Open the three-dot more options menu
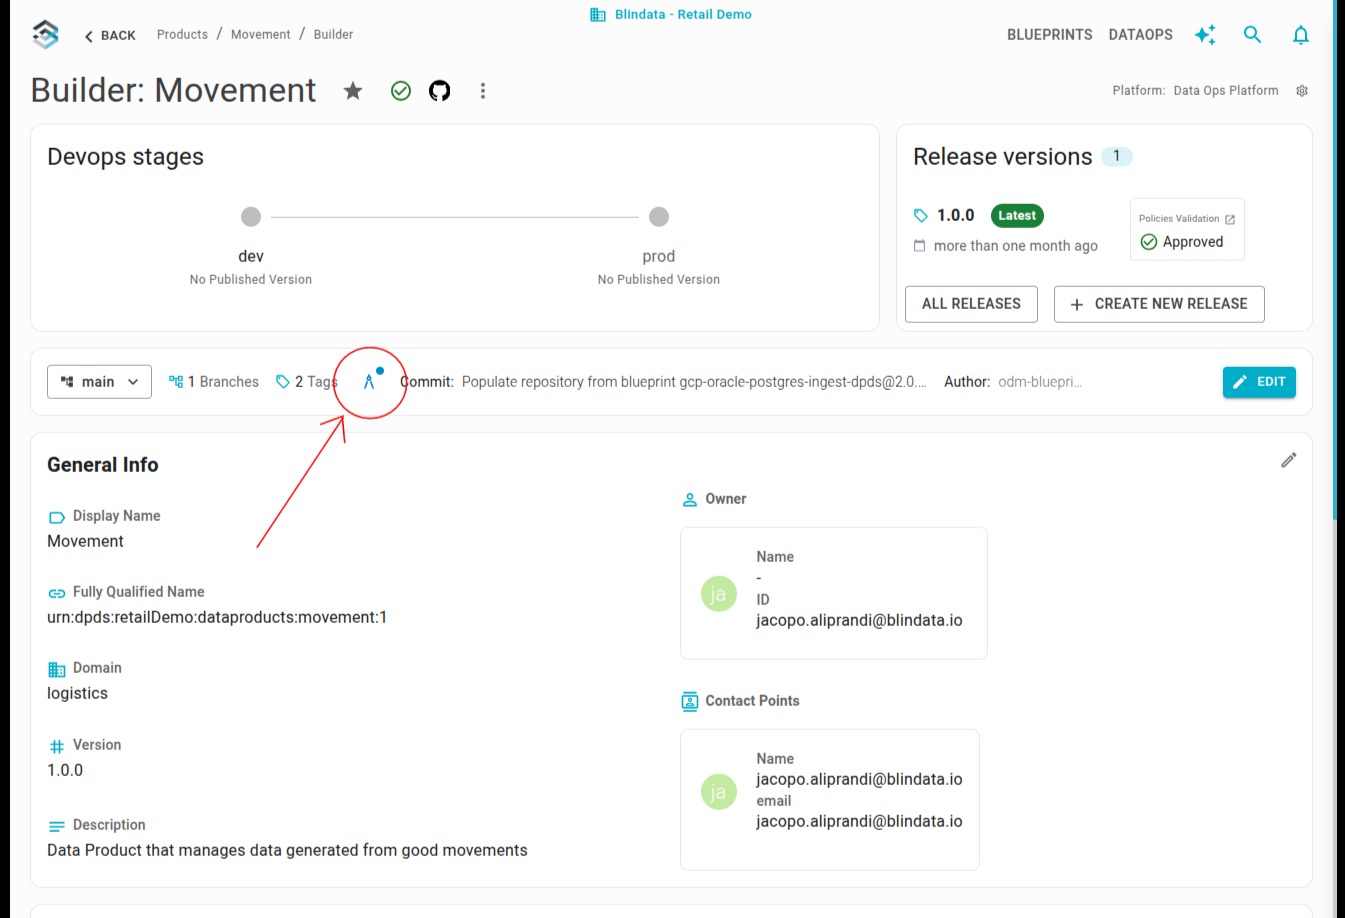Screen dimensions: 1345x918 [x=483, y=91]
